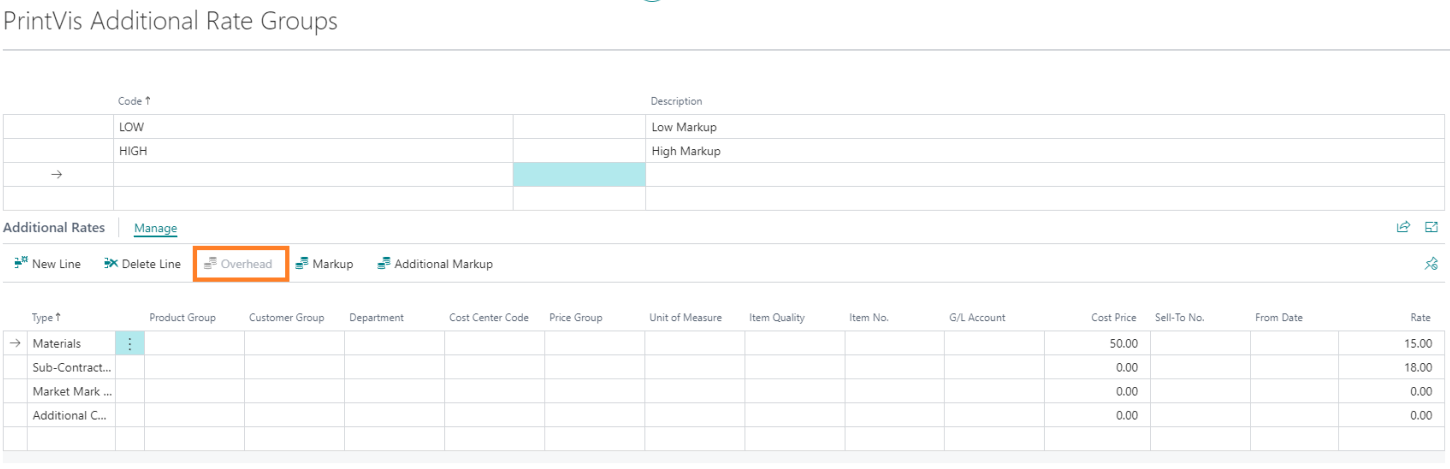This screenshot has height=469, width=1450.
Task: Sort by the Type column header
Action: pos(46,318)
